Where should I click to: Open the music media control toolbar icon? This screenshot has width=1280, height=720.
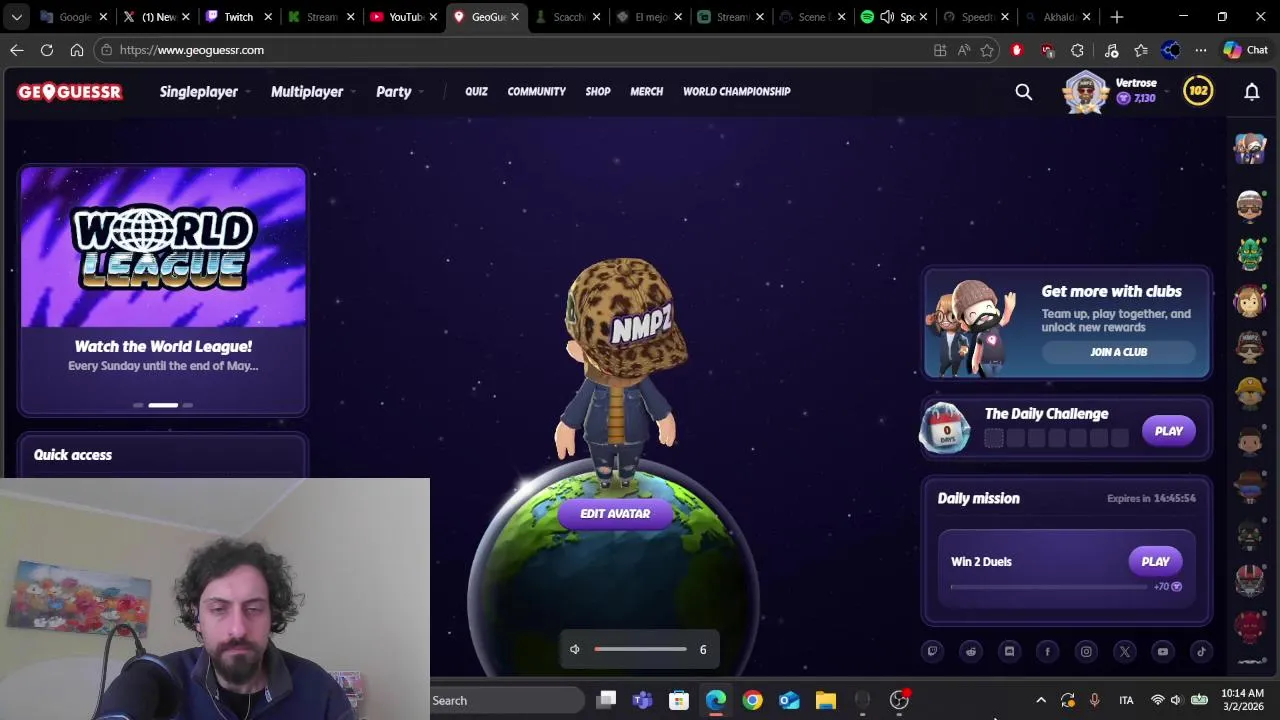[1111, 50]
